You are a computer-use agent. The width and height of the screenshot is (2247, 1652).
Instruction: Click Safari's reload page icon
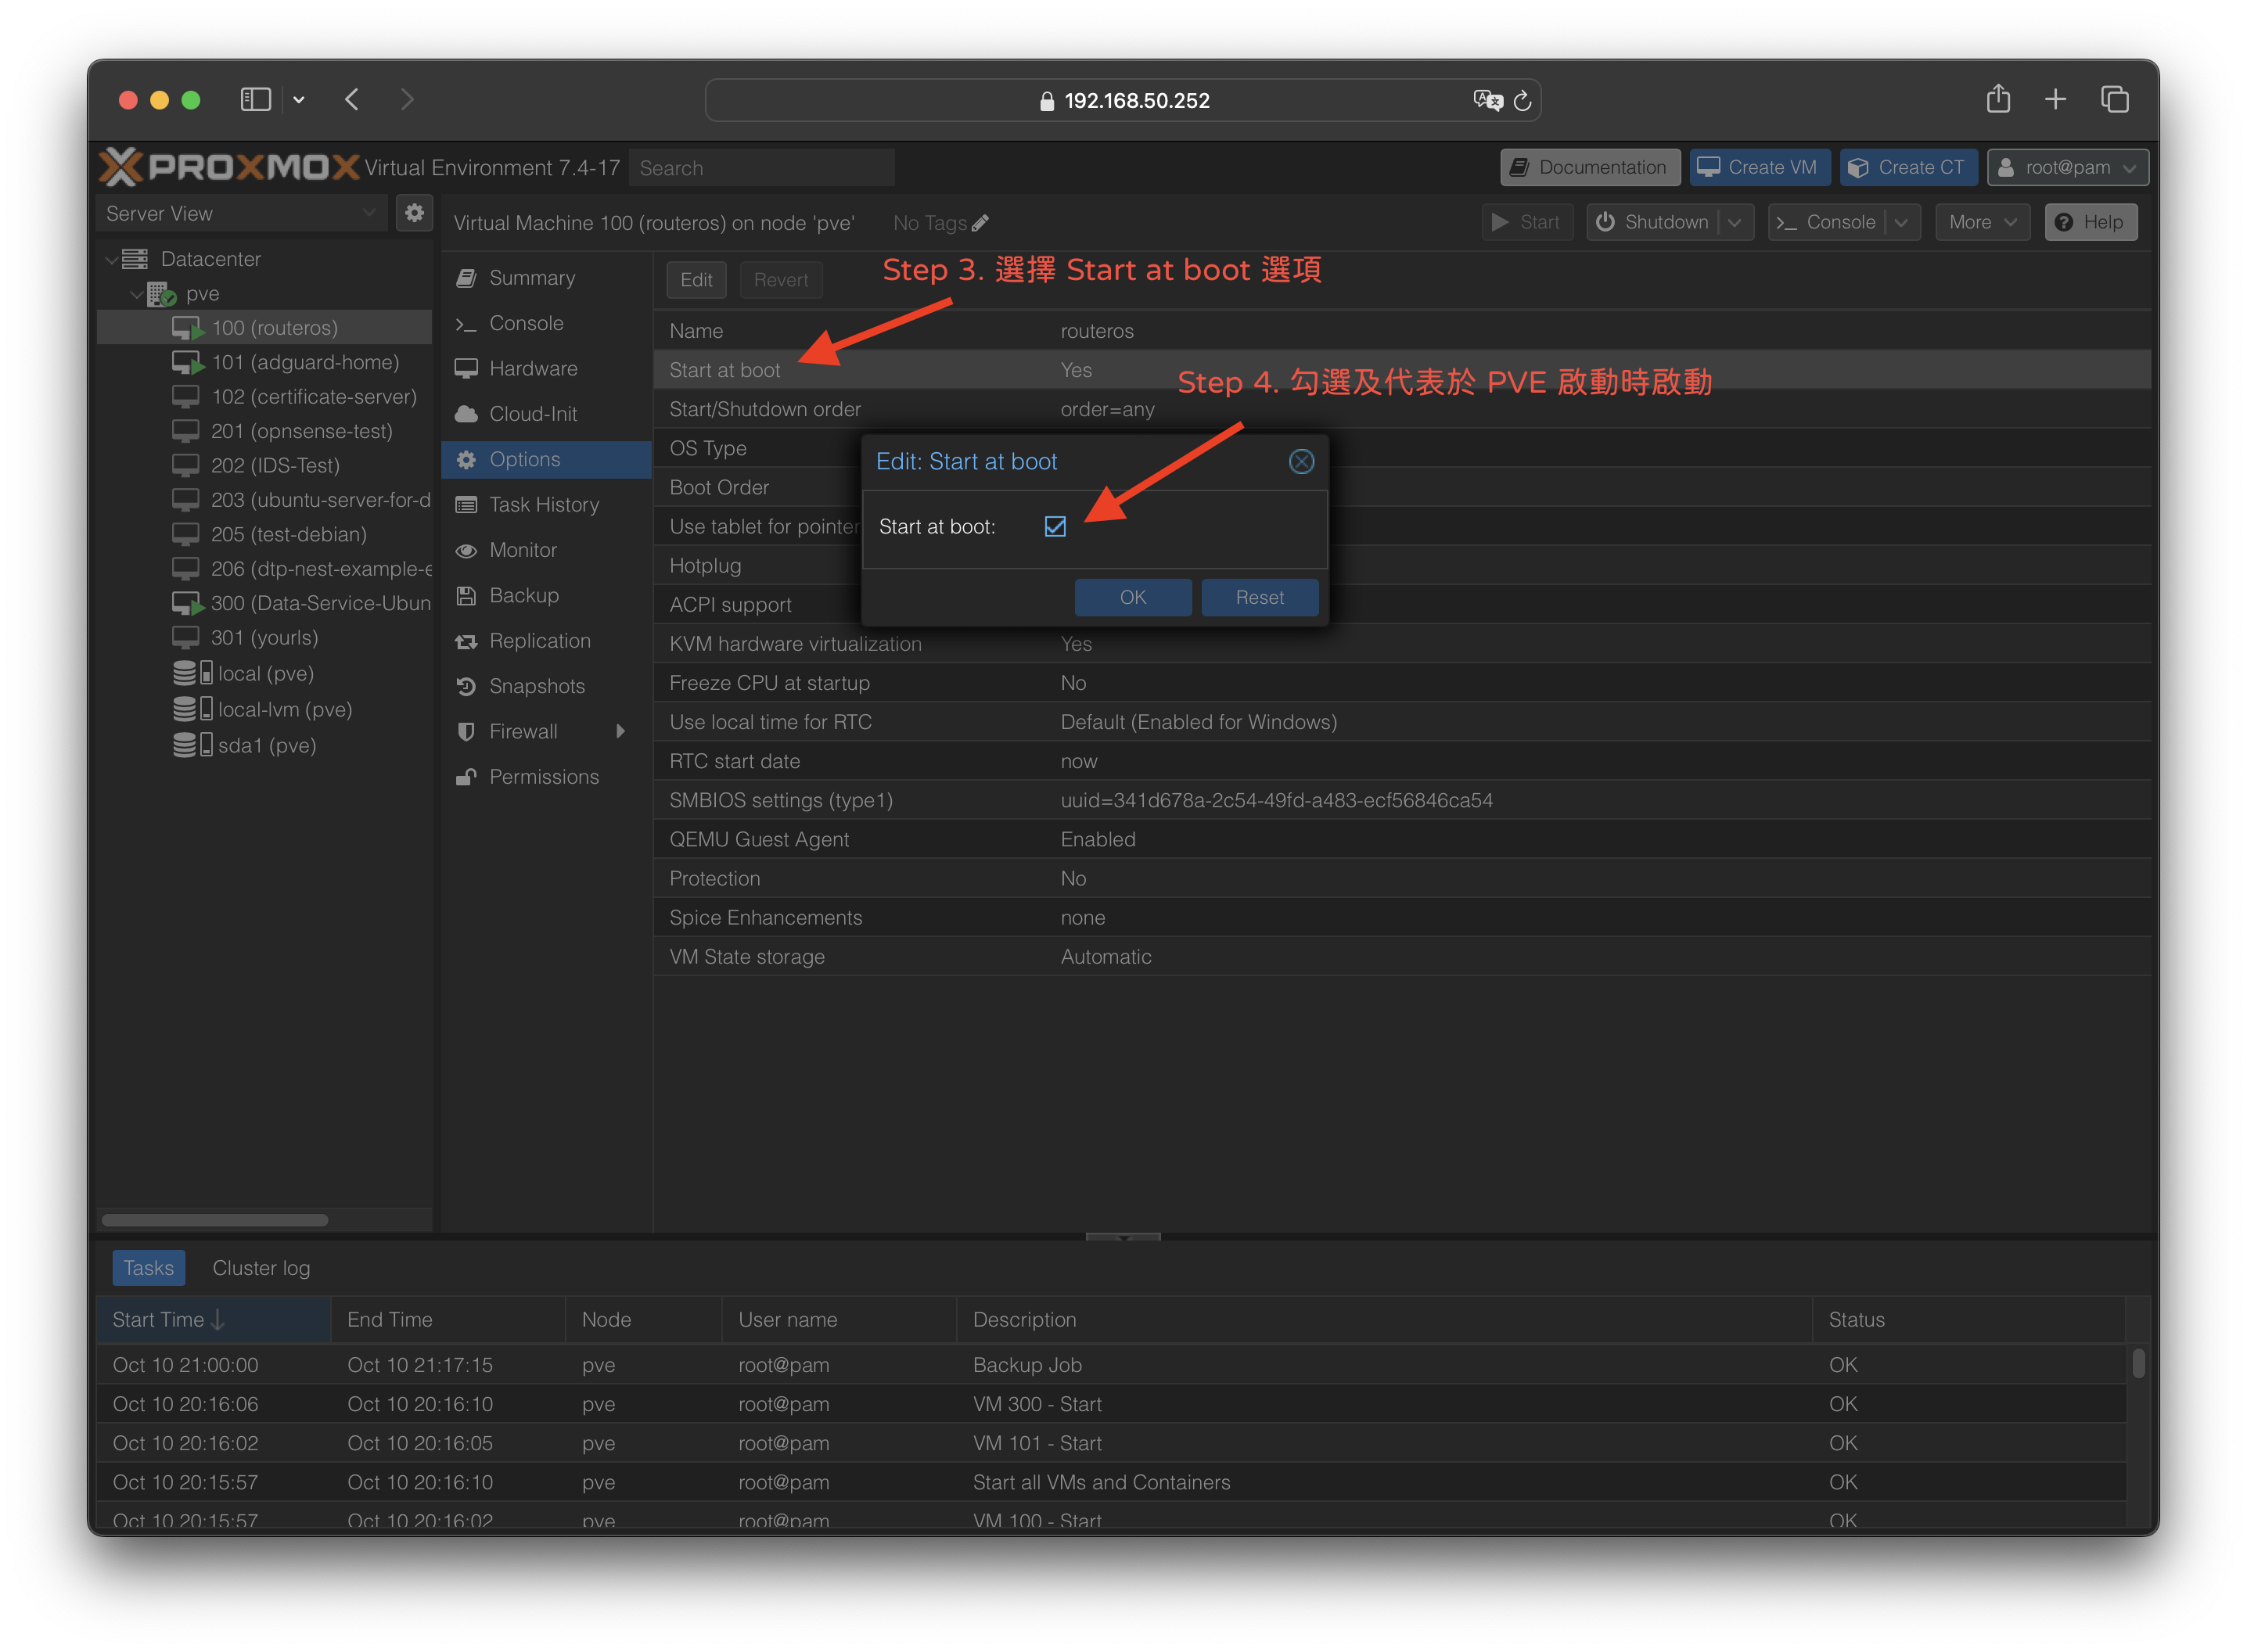tap(1522, 101)
